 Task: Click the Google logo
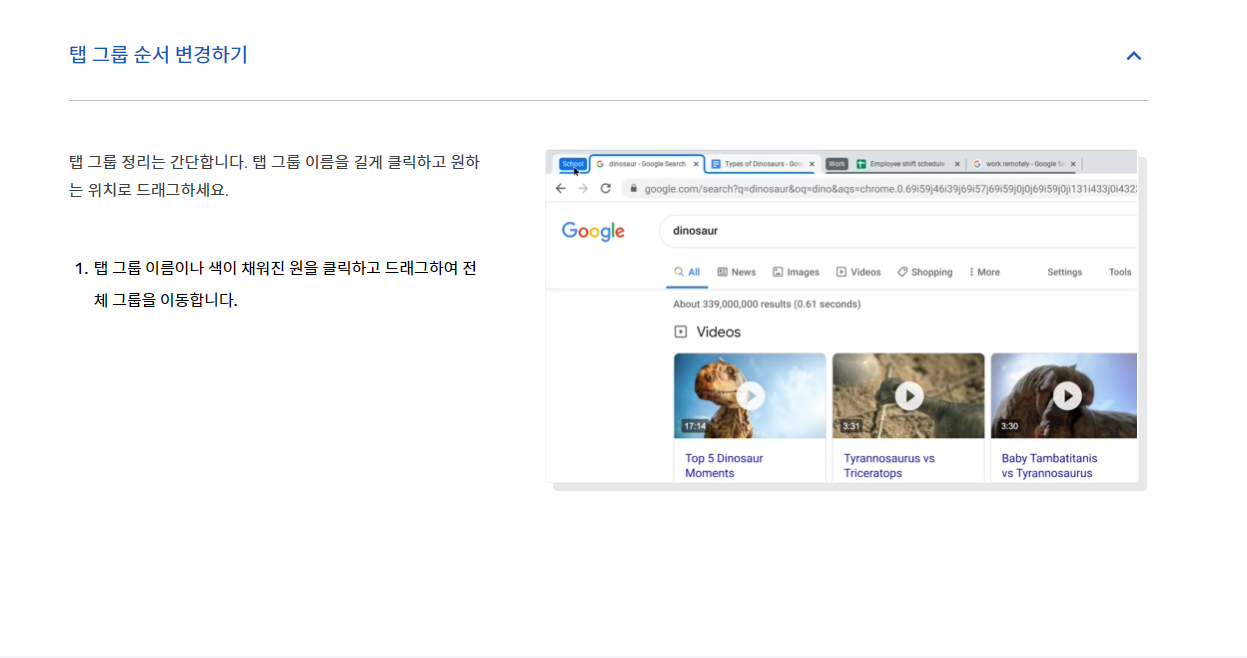[593, 231]
